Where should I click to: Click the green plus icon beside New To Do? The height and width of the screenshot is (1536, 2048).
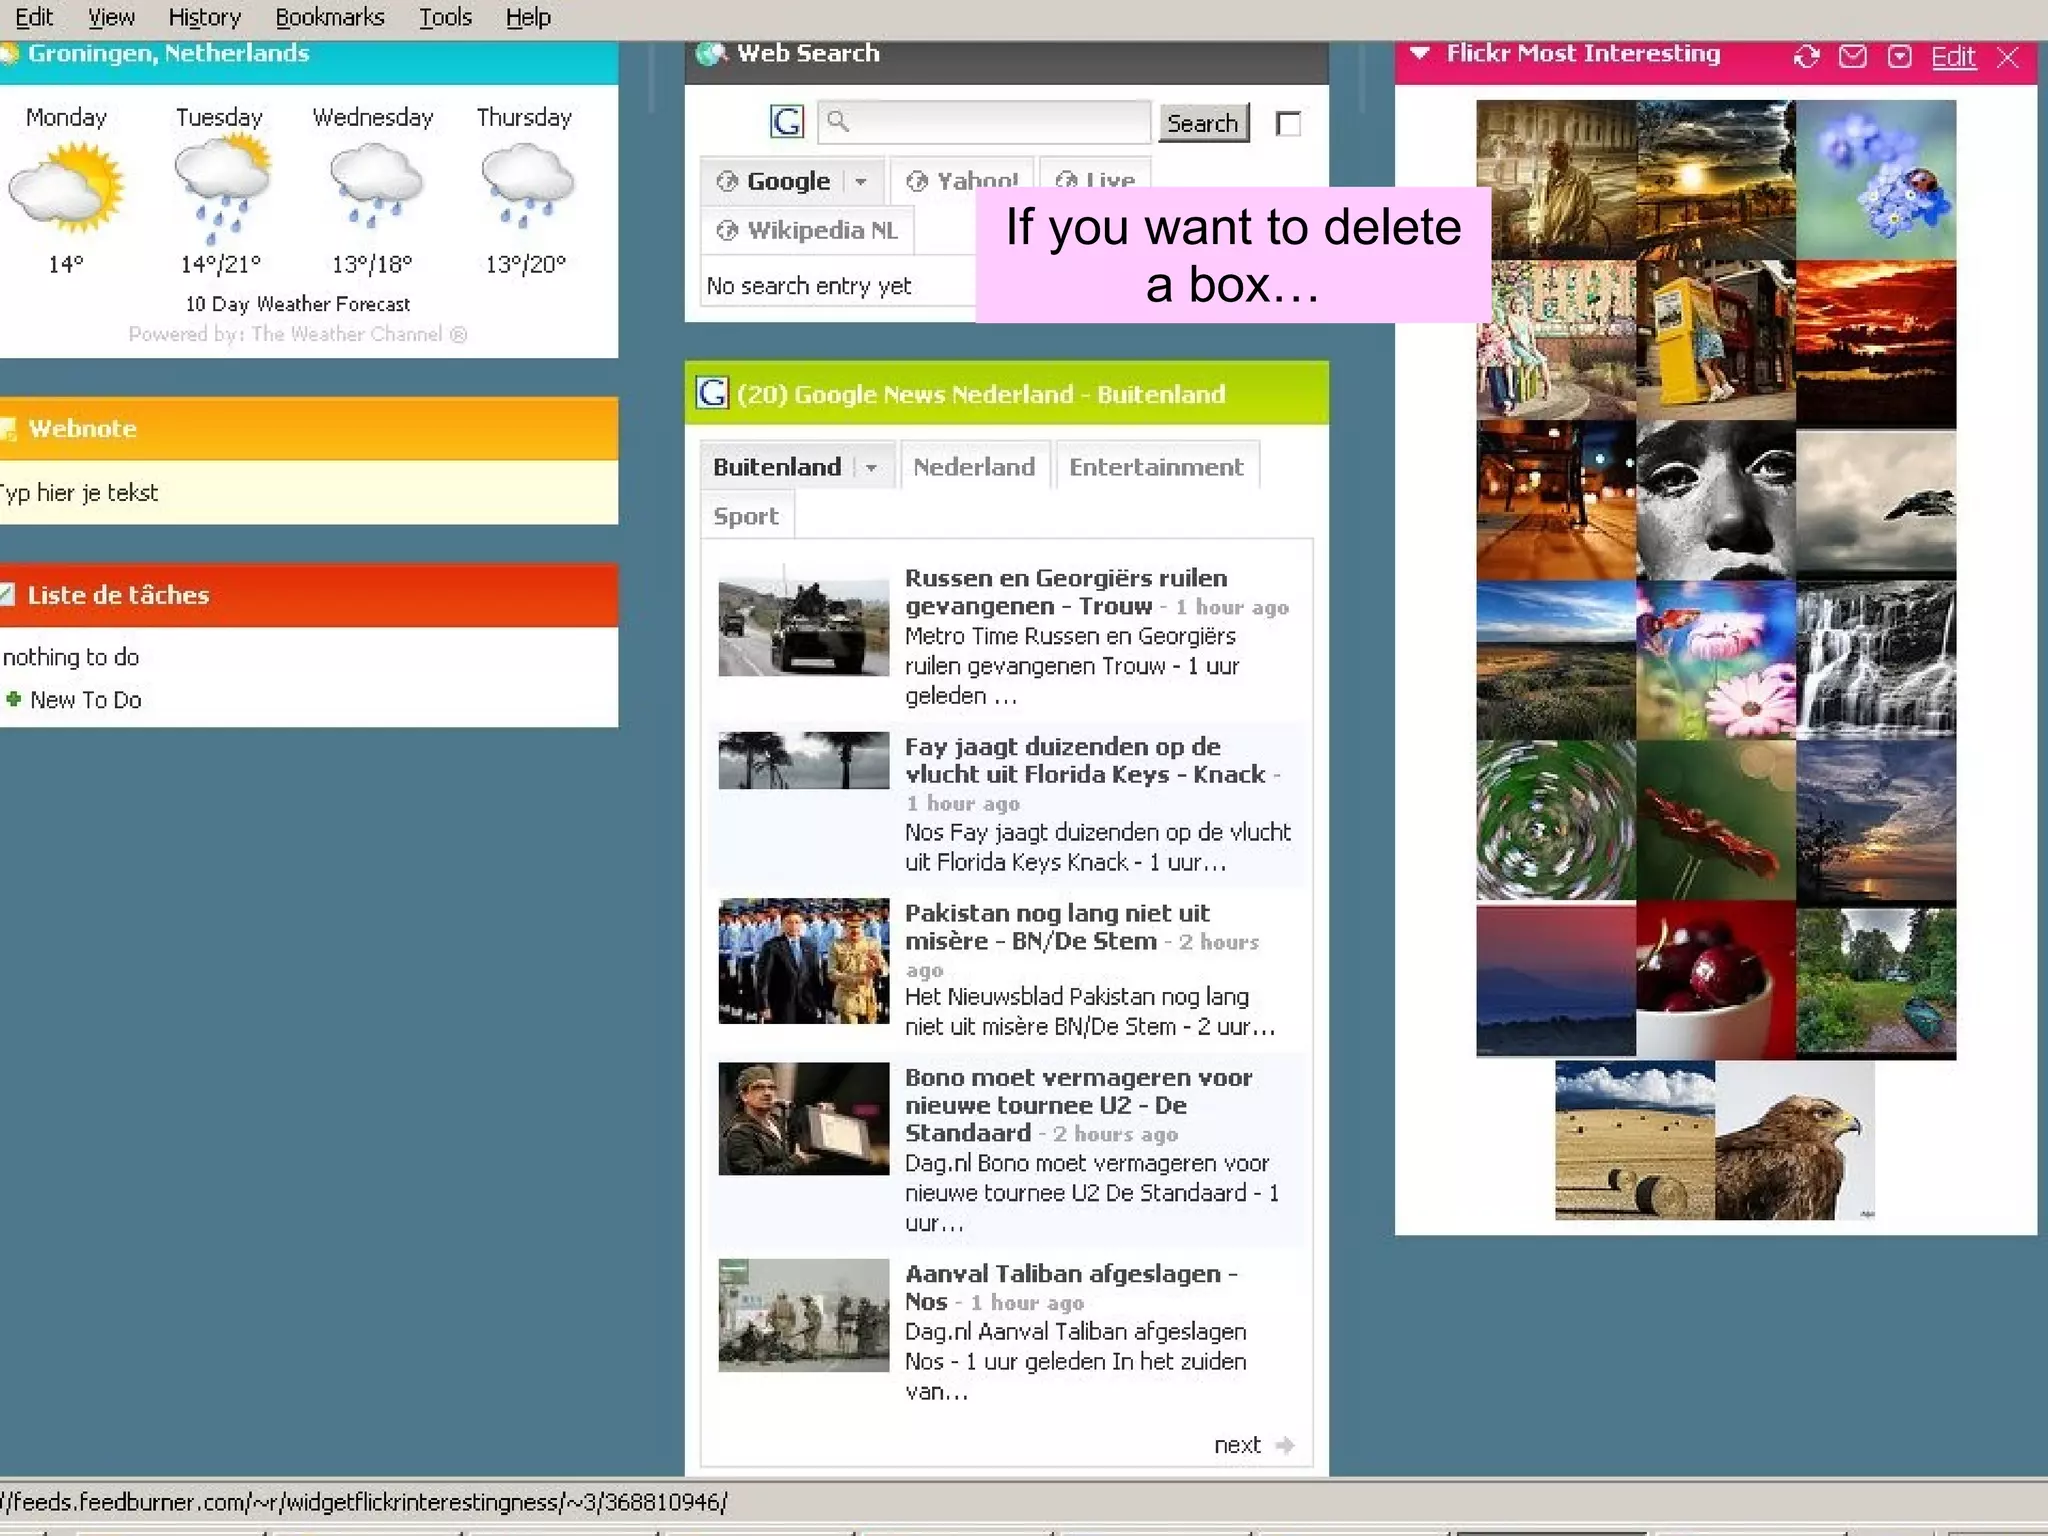click(x=13, y=699)
